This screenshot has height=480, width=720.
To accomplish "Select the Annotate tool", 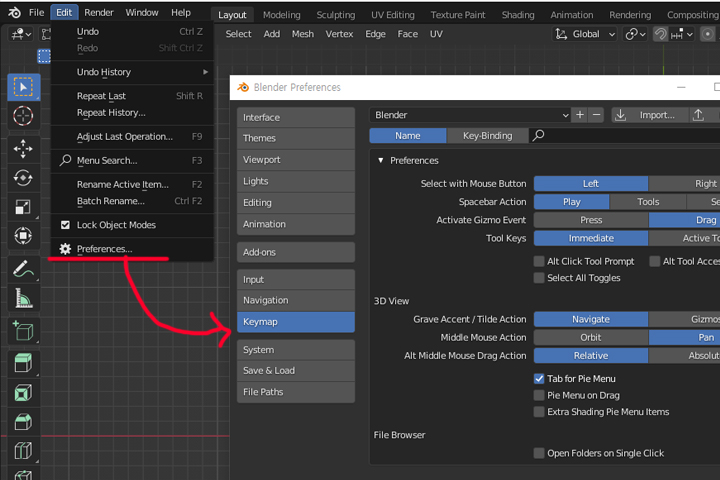I will click(23, 270).
